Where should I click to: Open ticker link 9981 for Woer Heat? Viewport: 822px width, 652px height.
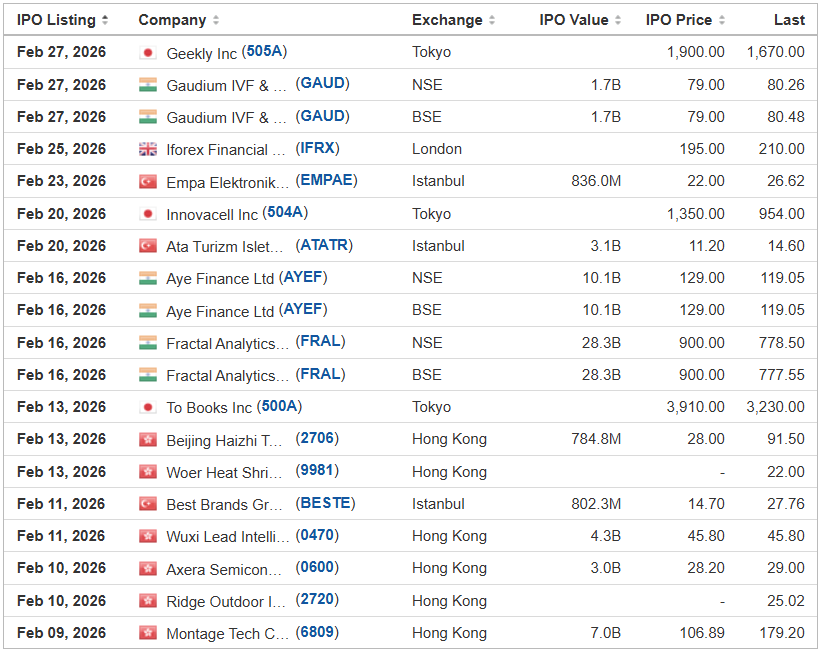(317, 471)
